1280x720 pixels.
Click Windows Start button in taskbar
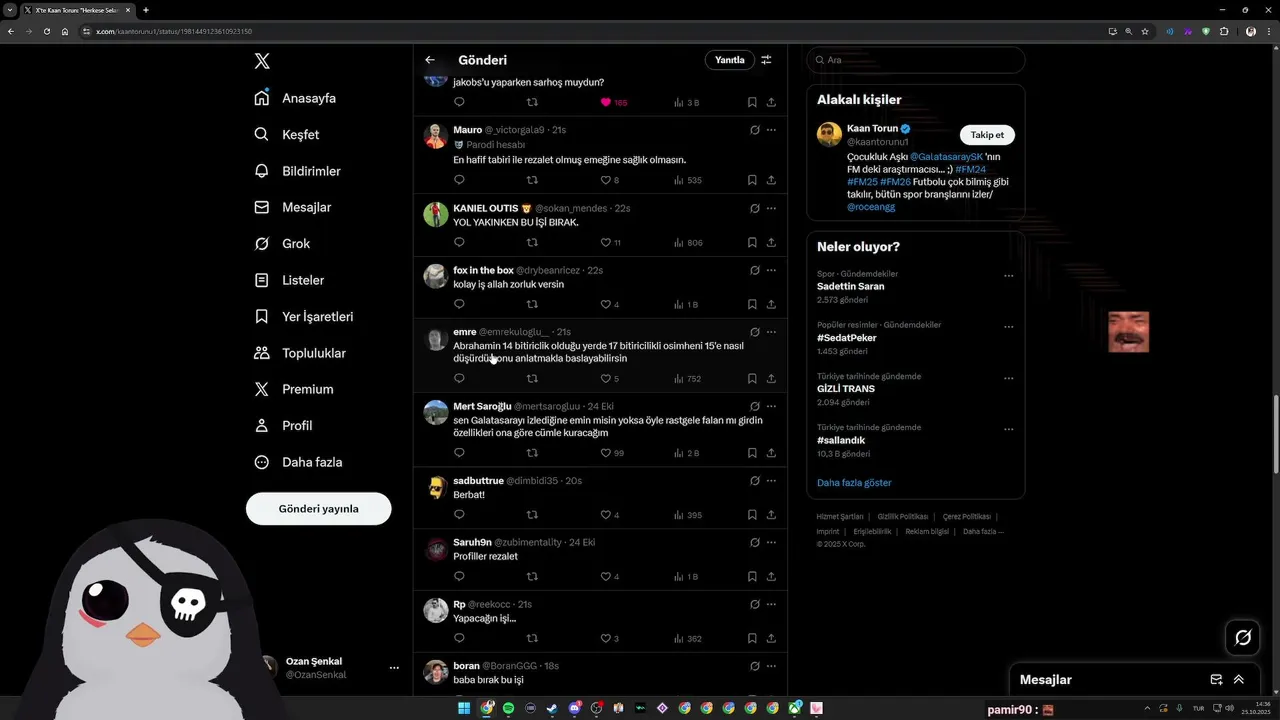(464, 708)
